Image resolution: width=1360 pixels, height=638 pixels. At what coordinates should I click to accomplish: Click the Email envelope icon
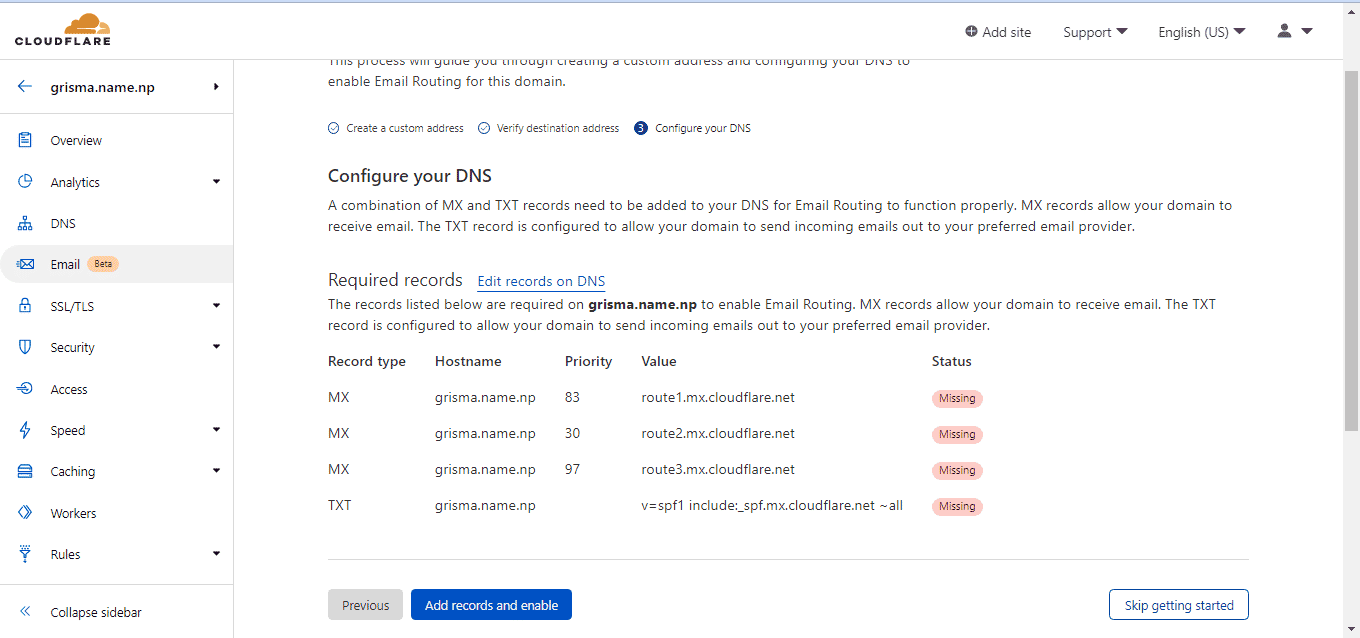tap(25, 264)
